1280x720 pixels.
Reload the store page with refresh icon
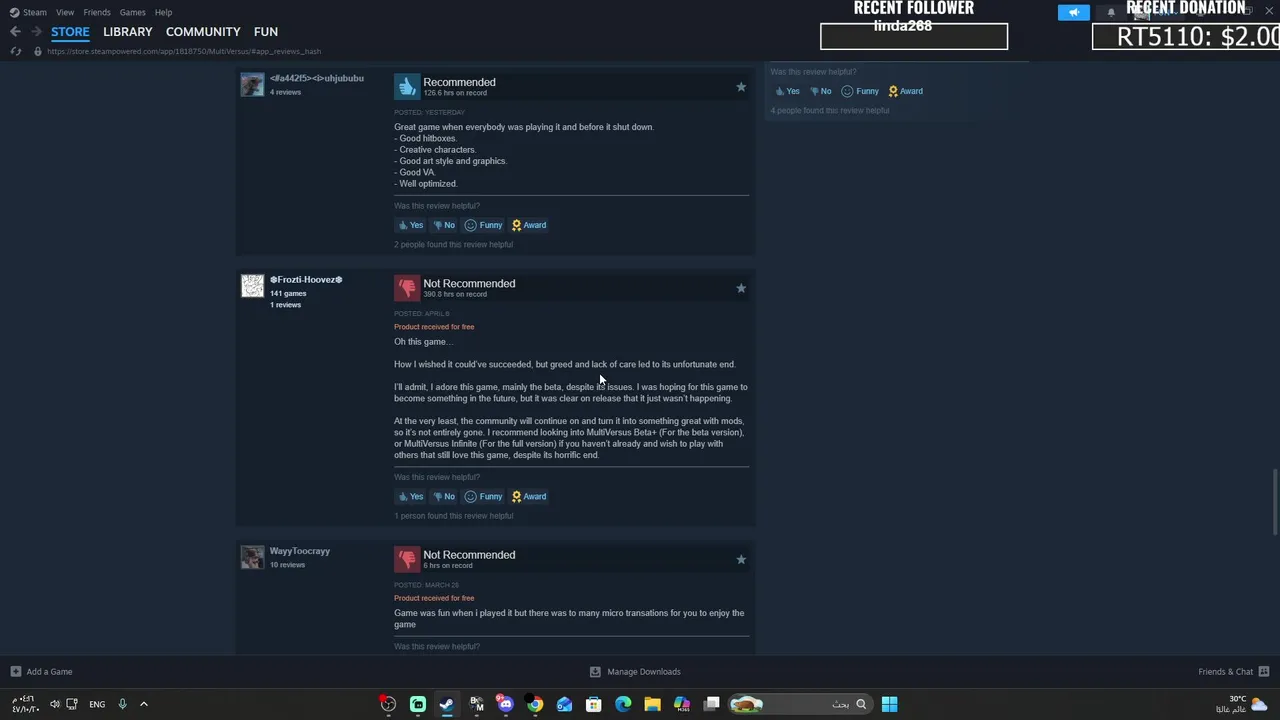(x=16, y=51)
